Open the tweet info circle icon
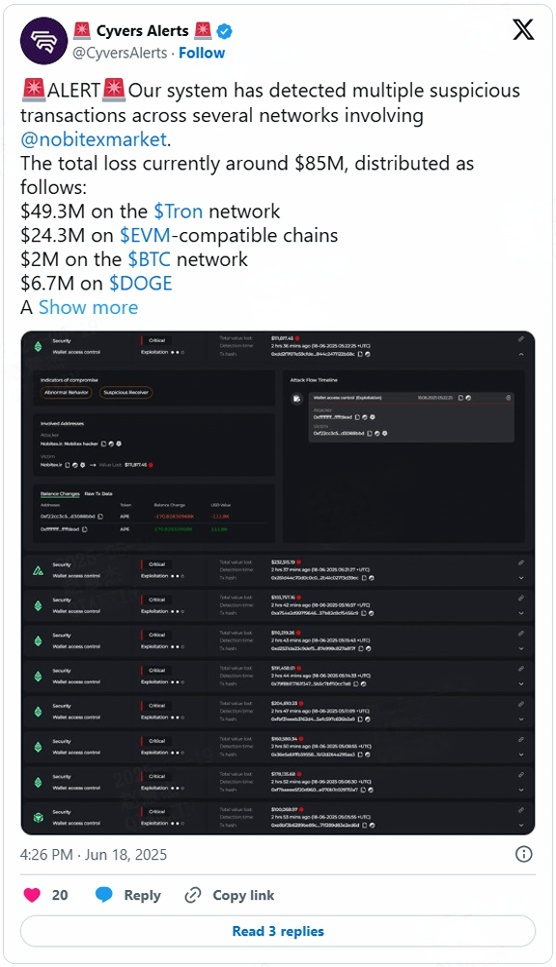The image size is (556, 967). tap(523, 854)
